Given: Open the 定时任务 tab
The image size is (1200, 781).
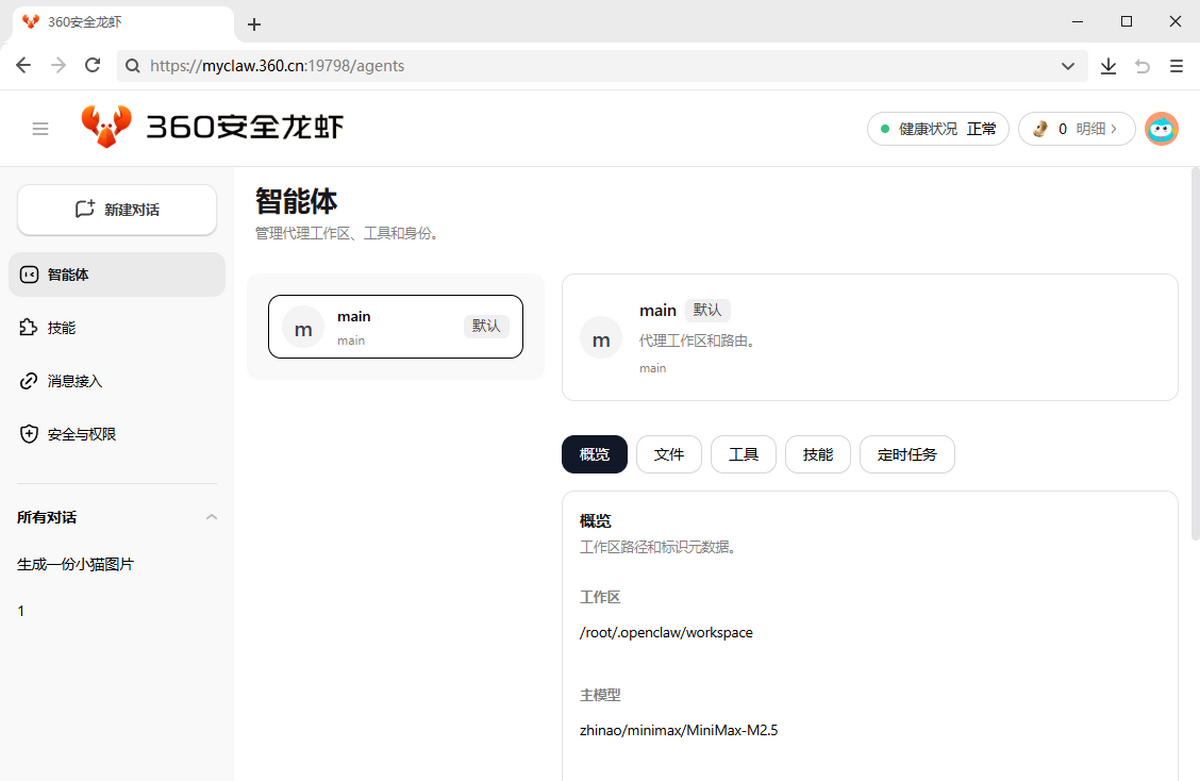Looking at the screenshot, I should [x=906, y=454].
